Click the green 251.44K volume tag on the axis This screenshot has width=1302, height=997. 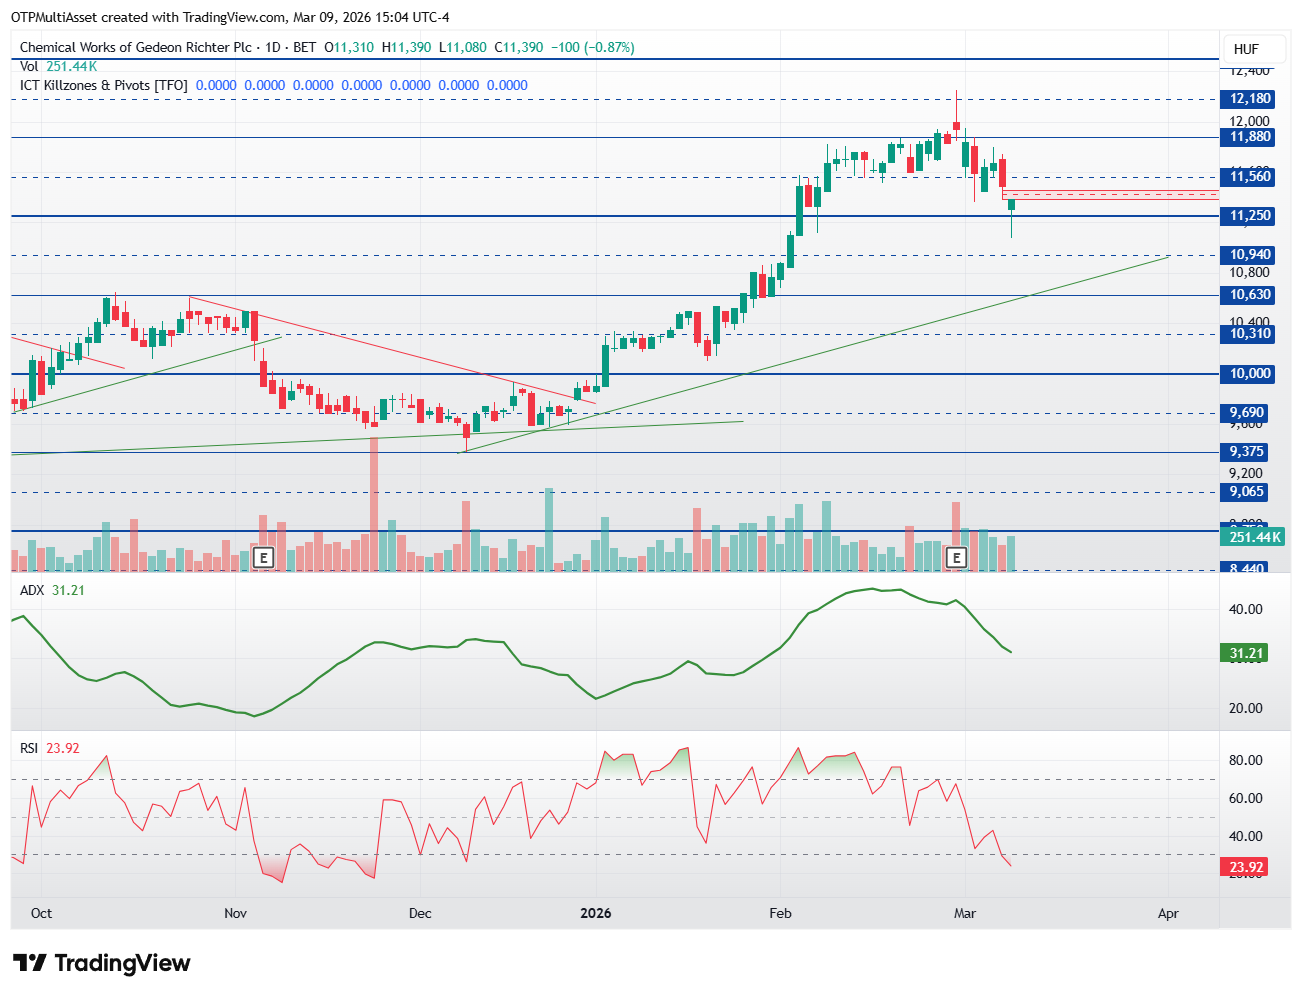click(1254, 538)
